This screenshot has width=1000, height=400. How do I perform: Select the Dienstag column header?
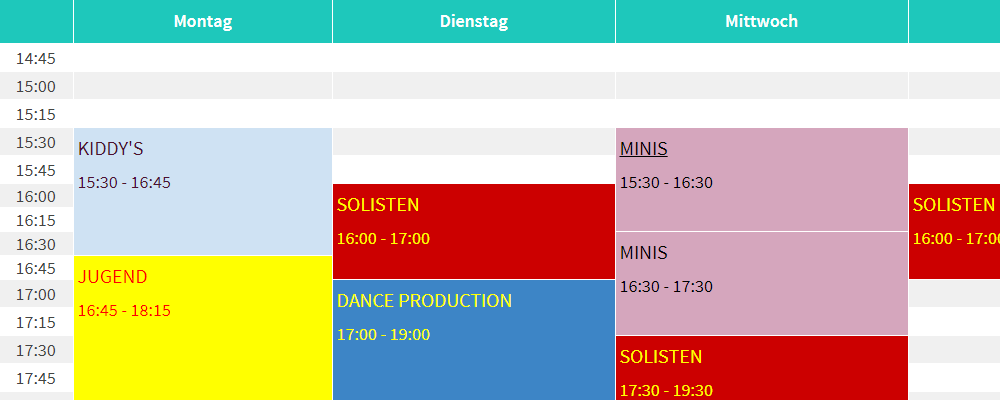click(x=474, y=21)
